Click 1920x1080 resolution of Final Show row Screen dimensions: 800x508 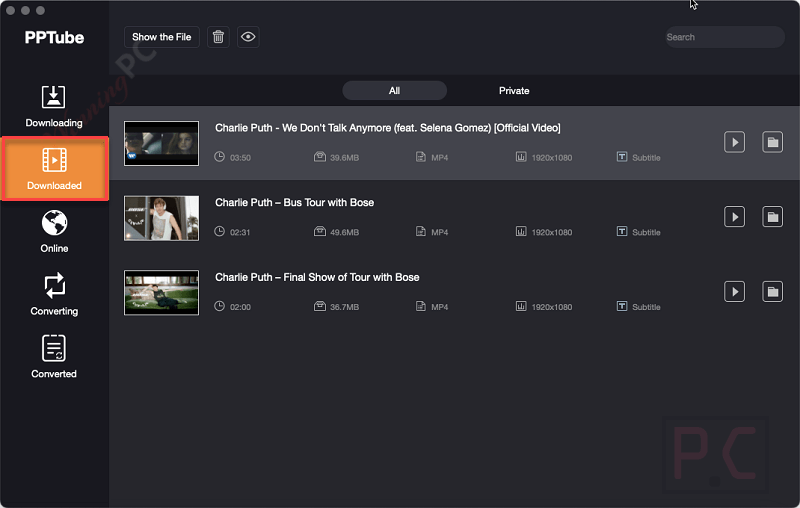point(552,307)
